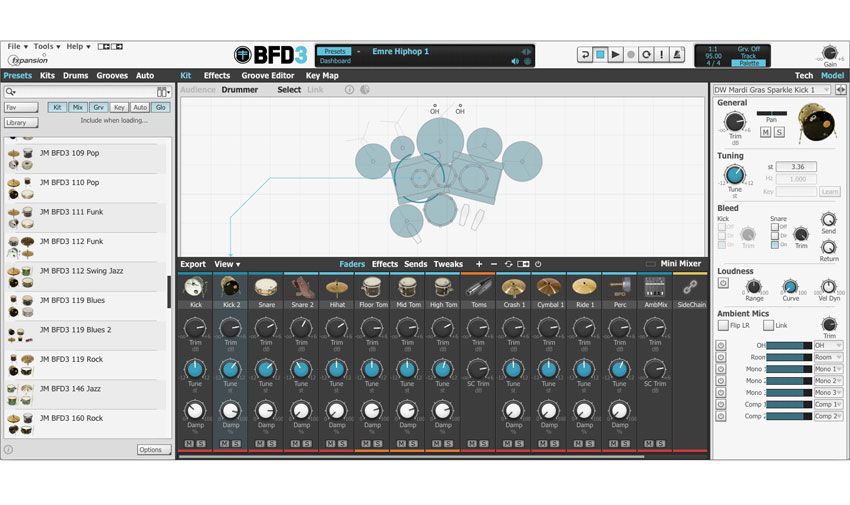The height and width of the screenshot is (505, 850).
Task: Open the File menu
Action: (x=17, y=47)
